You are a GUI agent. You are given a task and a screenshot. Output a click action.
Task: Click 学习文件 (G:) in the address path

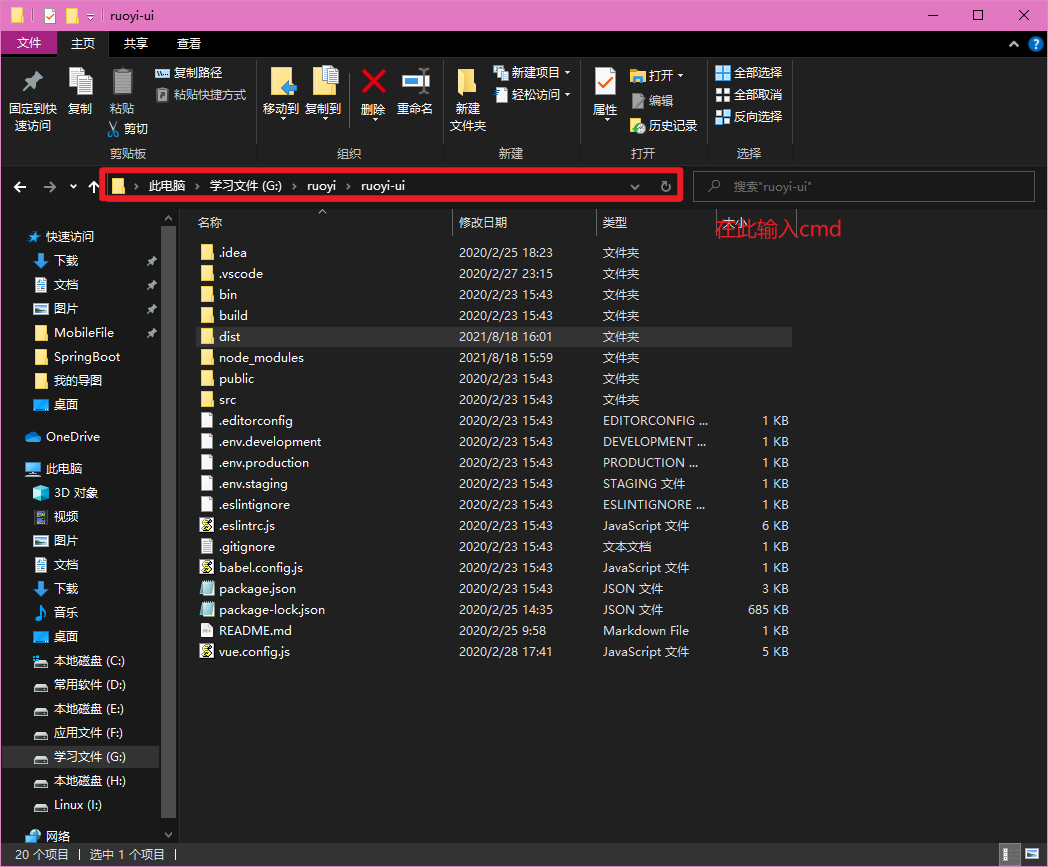pyautogui.click(x=246, y=187)
